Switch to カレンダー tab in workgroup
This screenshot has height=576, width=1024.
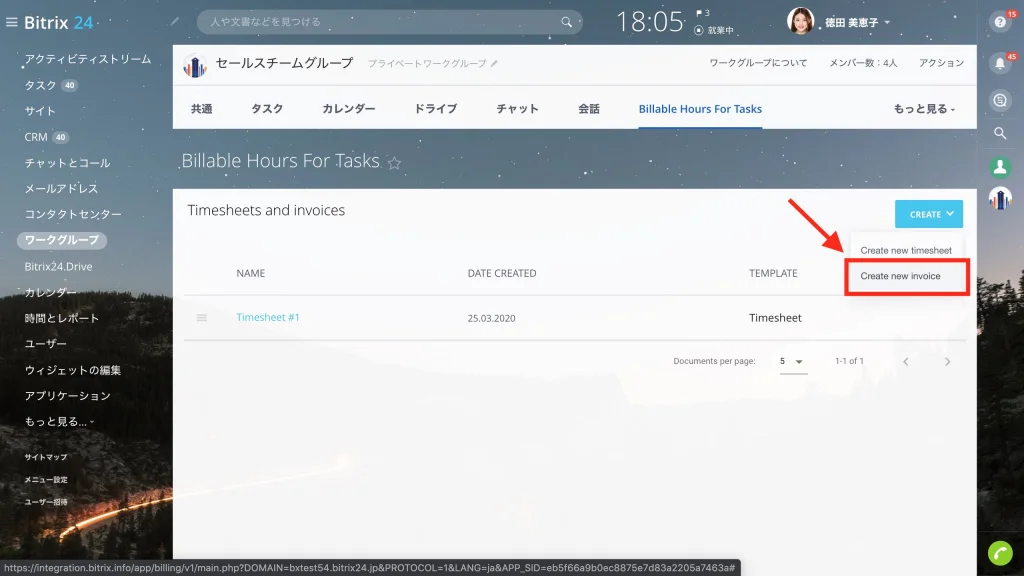(x=349, y=109)
